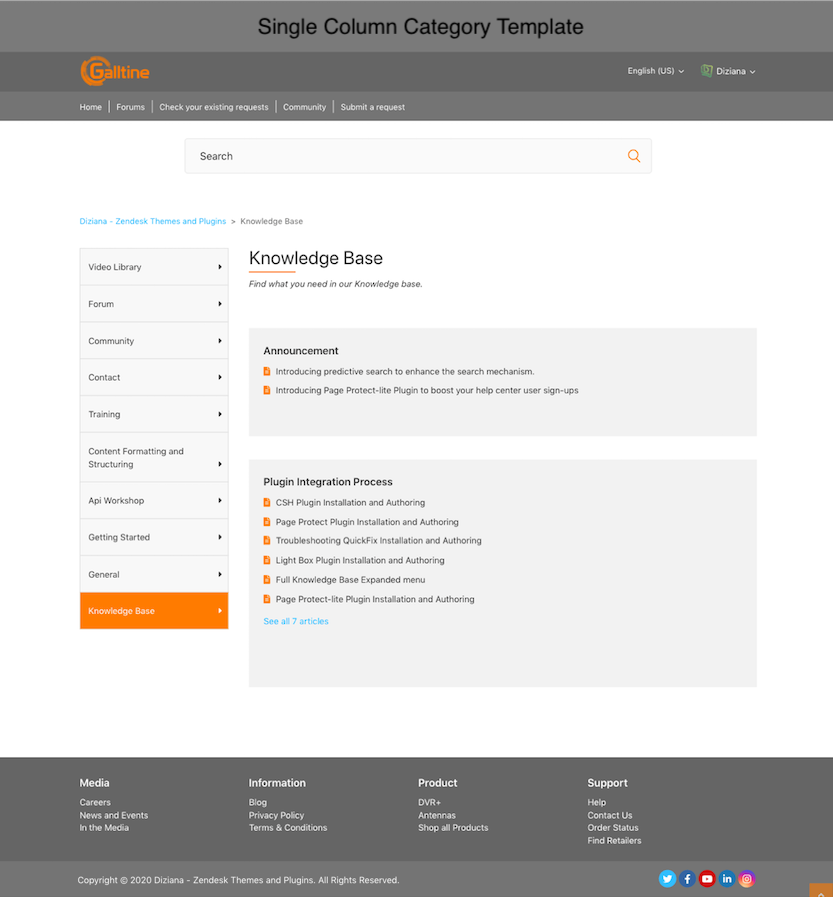Open Check your existing requests
Image resolution: width=833 pixels, height=897 pixels.
(x=213, y=107)
